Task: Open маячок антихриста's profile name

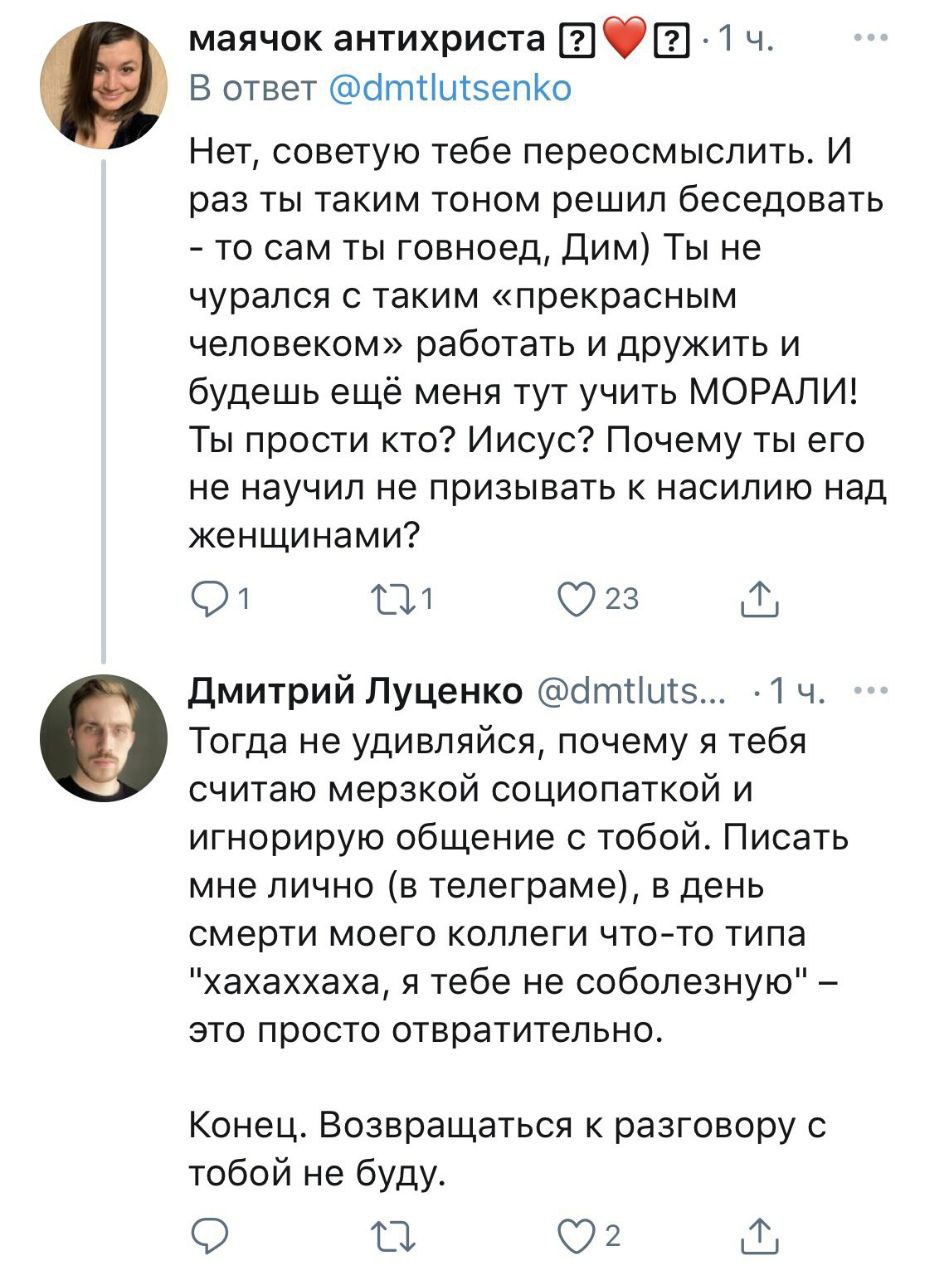Action: [x=369, y=39]
